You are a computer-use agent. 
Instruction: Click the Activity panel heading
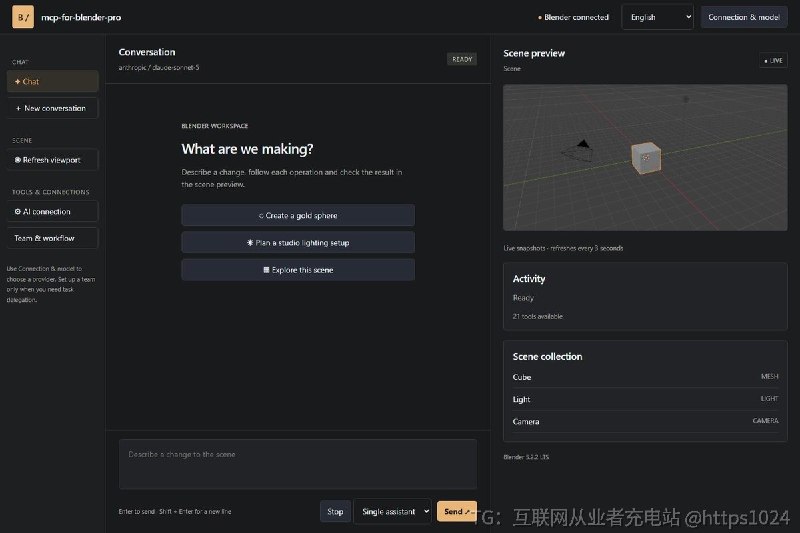coord(529,278)
